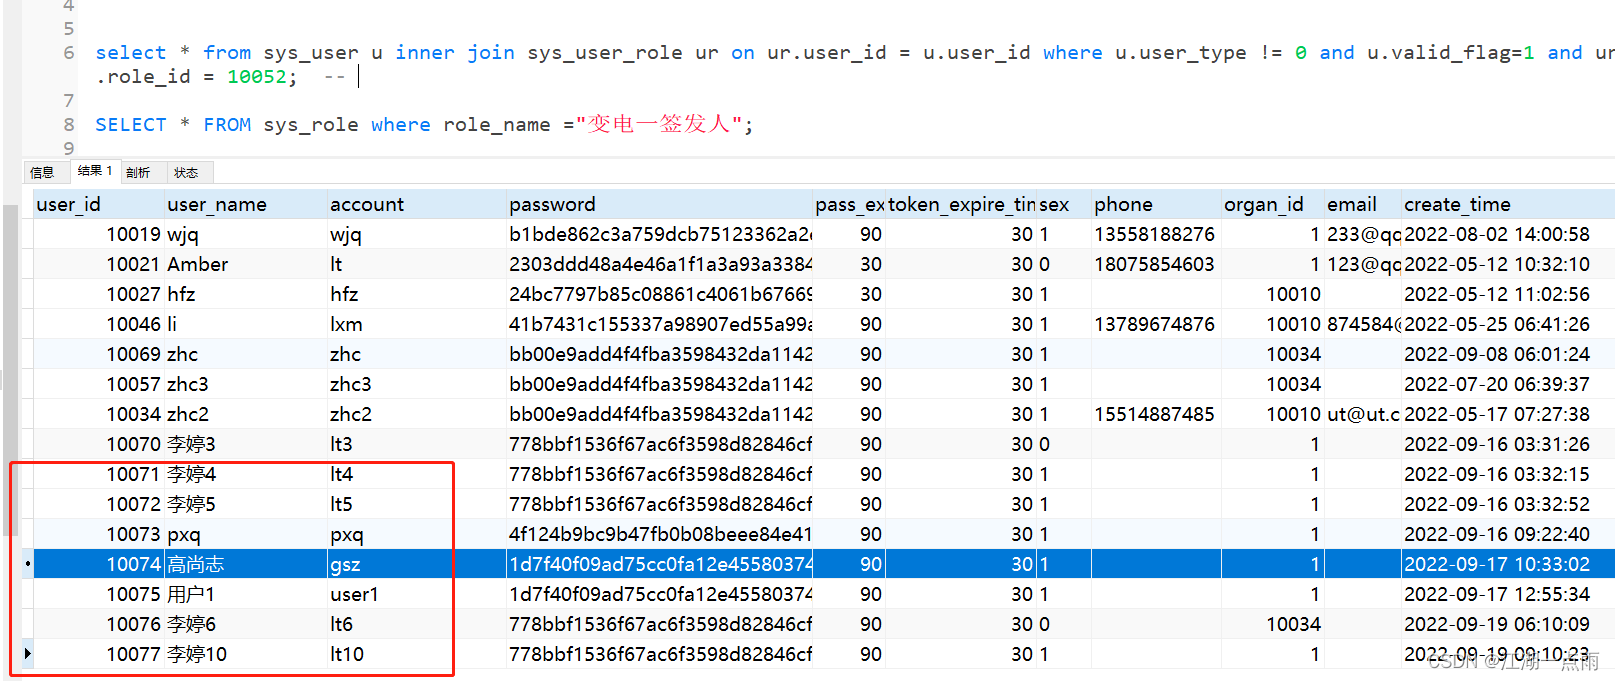This screenshot has height=681, width=1615.
Task: Click the user_name column header
Action: point(245,204)
